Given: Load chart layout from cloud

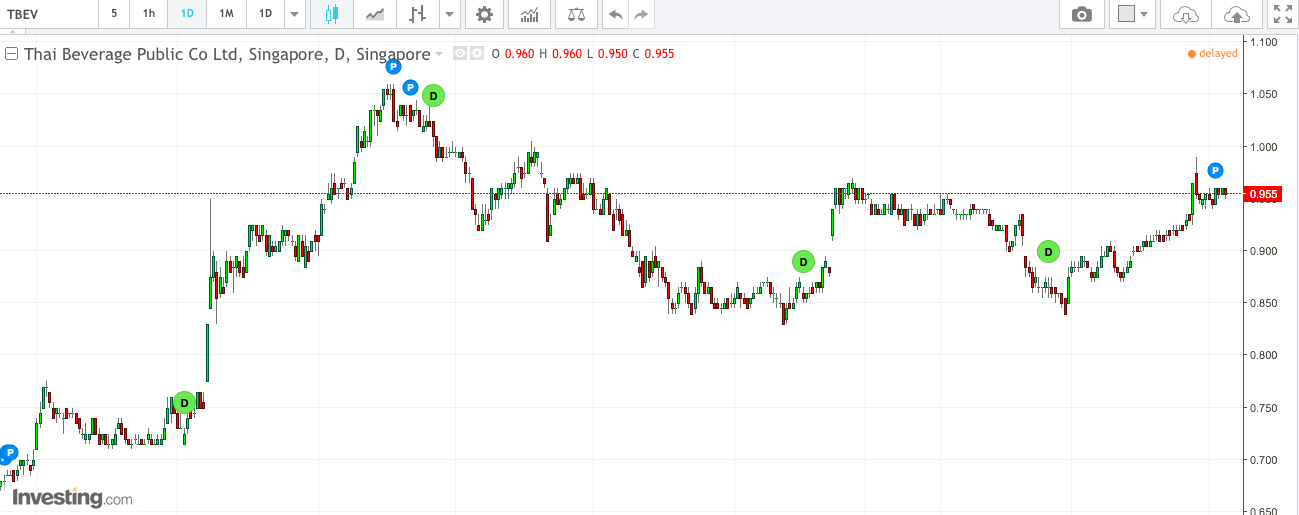Looking at the screenshot, I should (1185, 14).
